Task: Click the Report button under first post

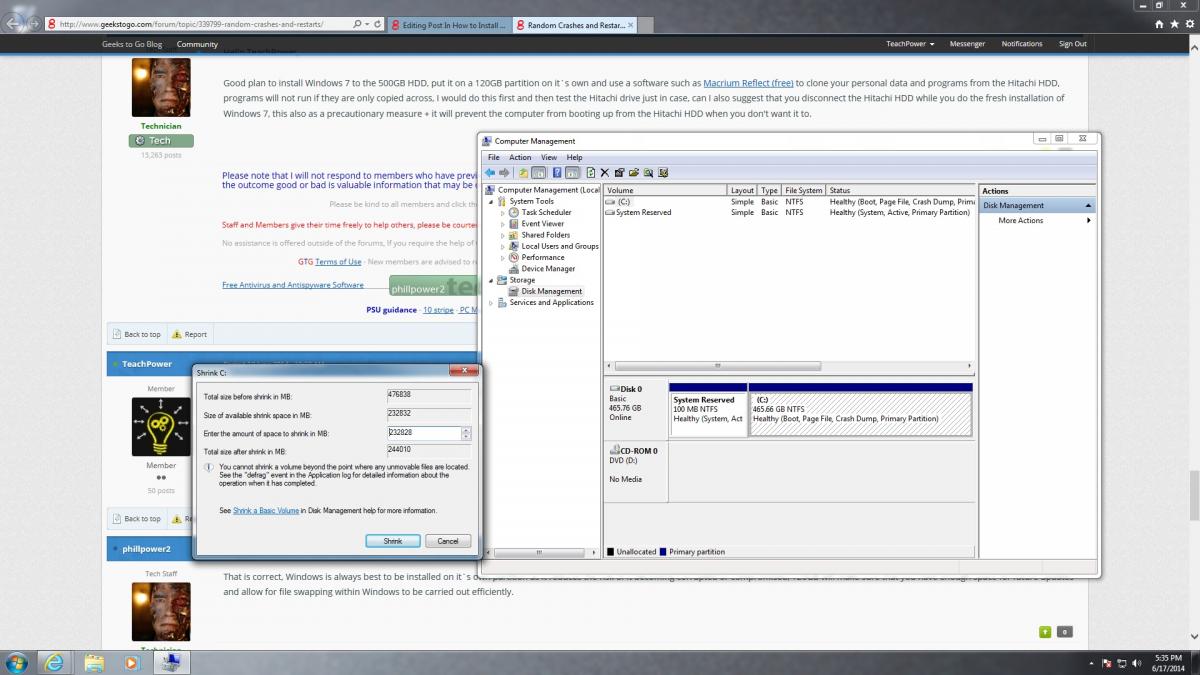Action: pos(189,334)
